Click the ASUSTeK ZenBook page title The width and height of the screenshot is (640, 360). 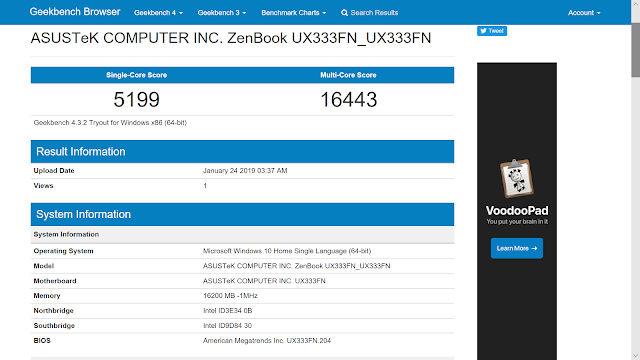pyautogui.click(x=231, y=38)
